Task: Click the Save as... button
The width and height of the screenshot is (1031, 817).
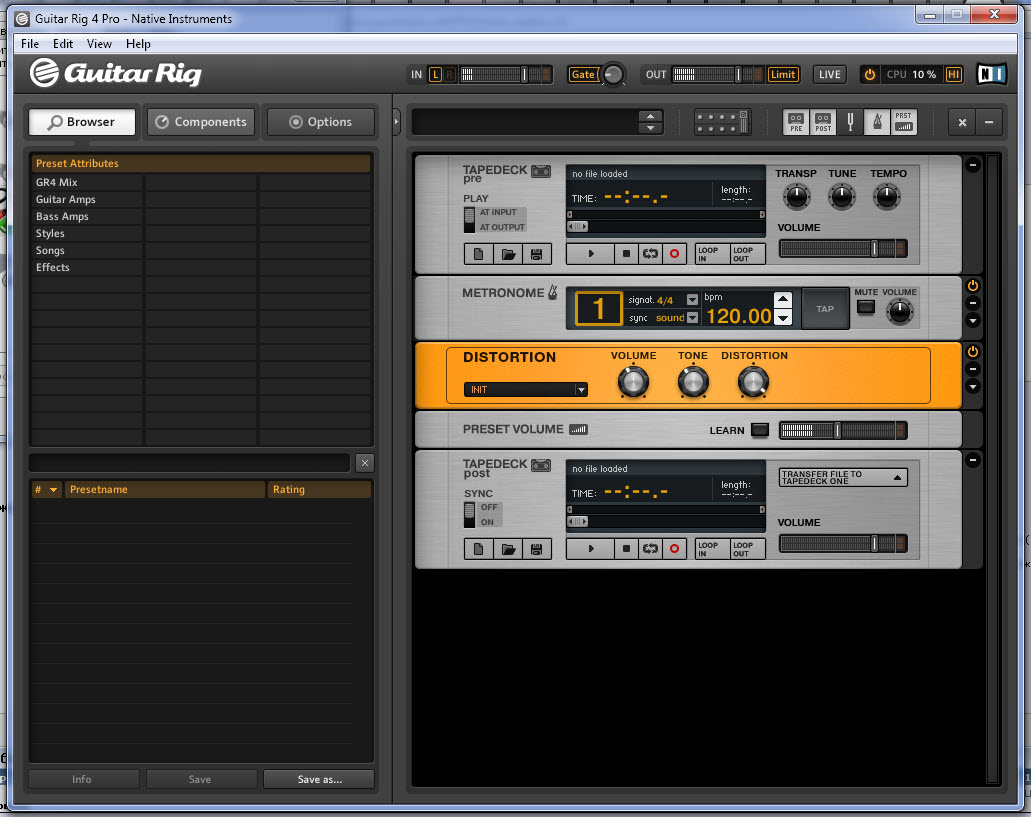Action: (x=319, y=780)
